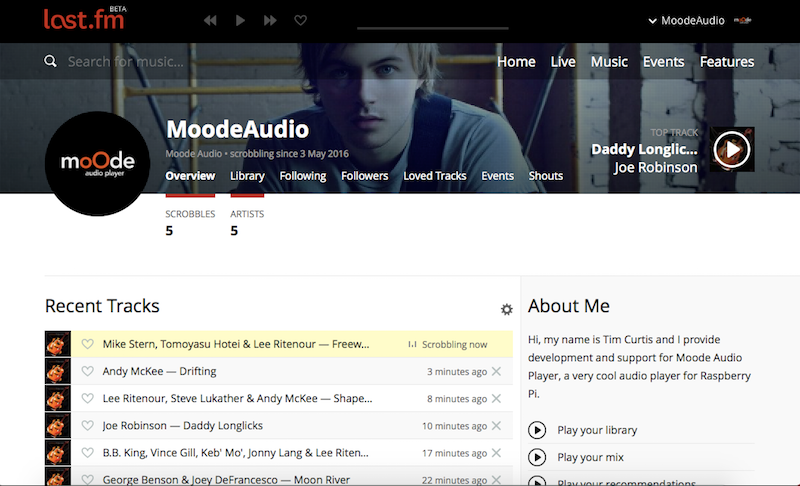Click the Last.fm logo
Screen dimensions: 800x486
[x=84, y=19]
